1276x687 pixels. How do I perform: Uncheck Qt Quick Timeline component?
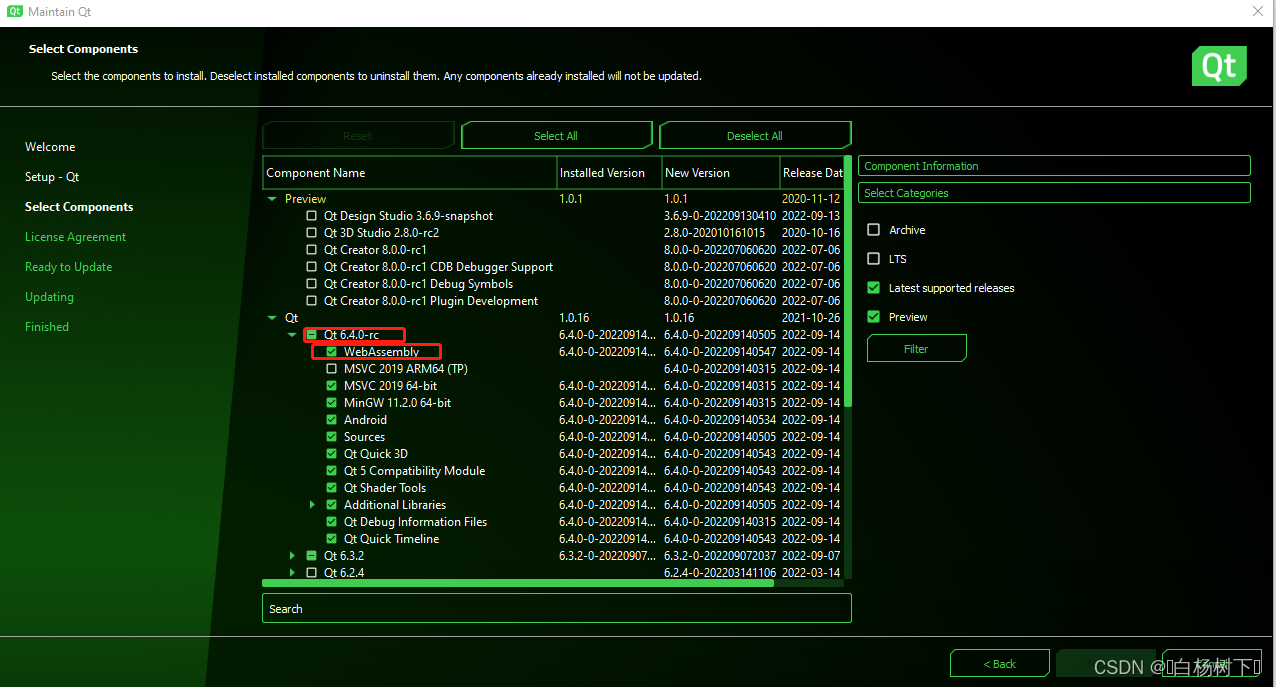[332, 539]
